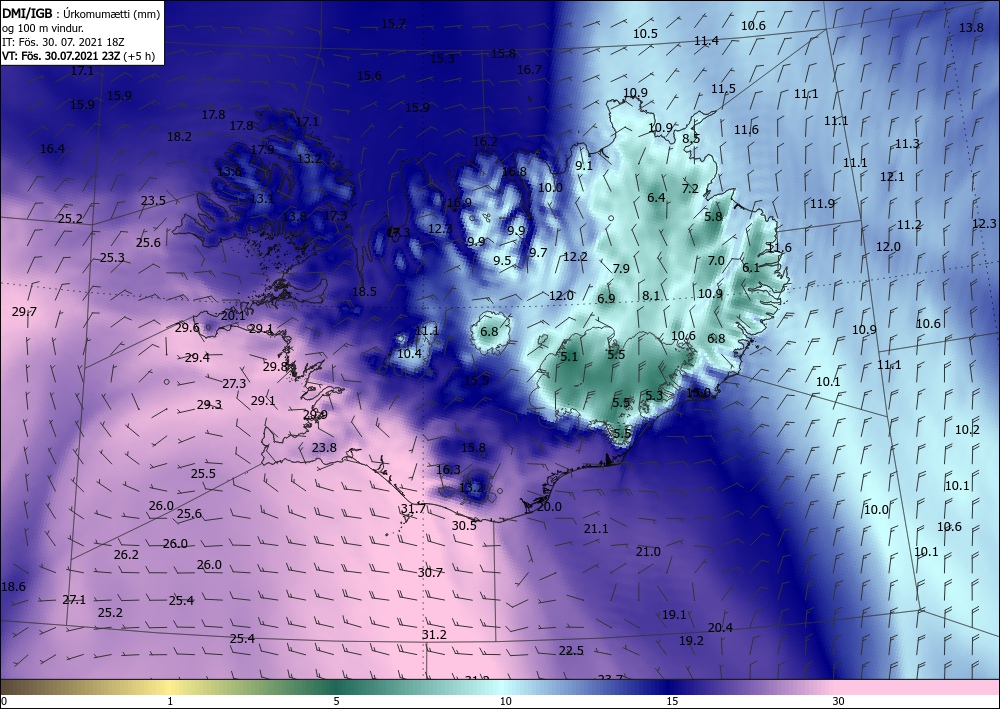Select the 29.7 value label
This screenshot has height=709, width=1000.
click(24, 311)
